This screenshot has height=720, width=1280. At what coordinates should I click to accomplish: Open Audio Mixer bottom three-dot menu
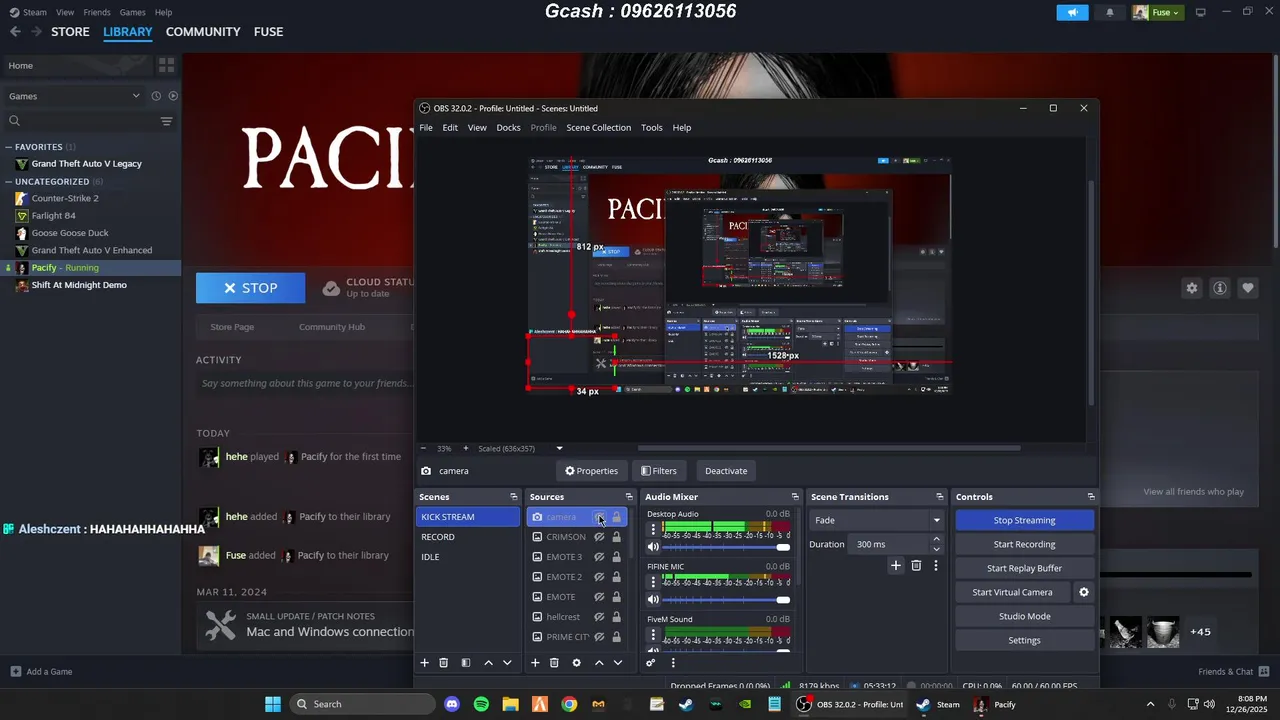point(672,663)
